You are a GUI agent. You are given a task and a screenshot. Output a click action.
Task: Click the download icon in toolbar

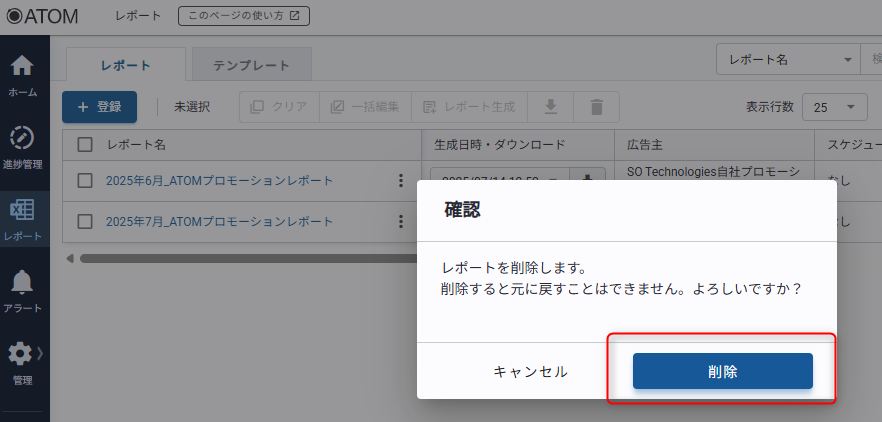(549, 107)
